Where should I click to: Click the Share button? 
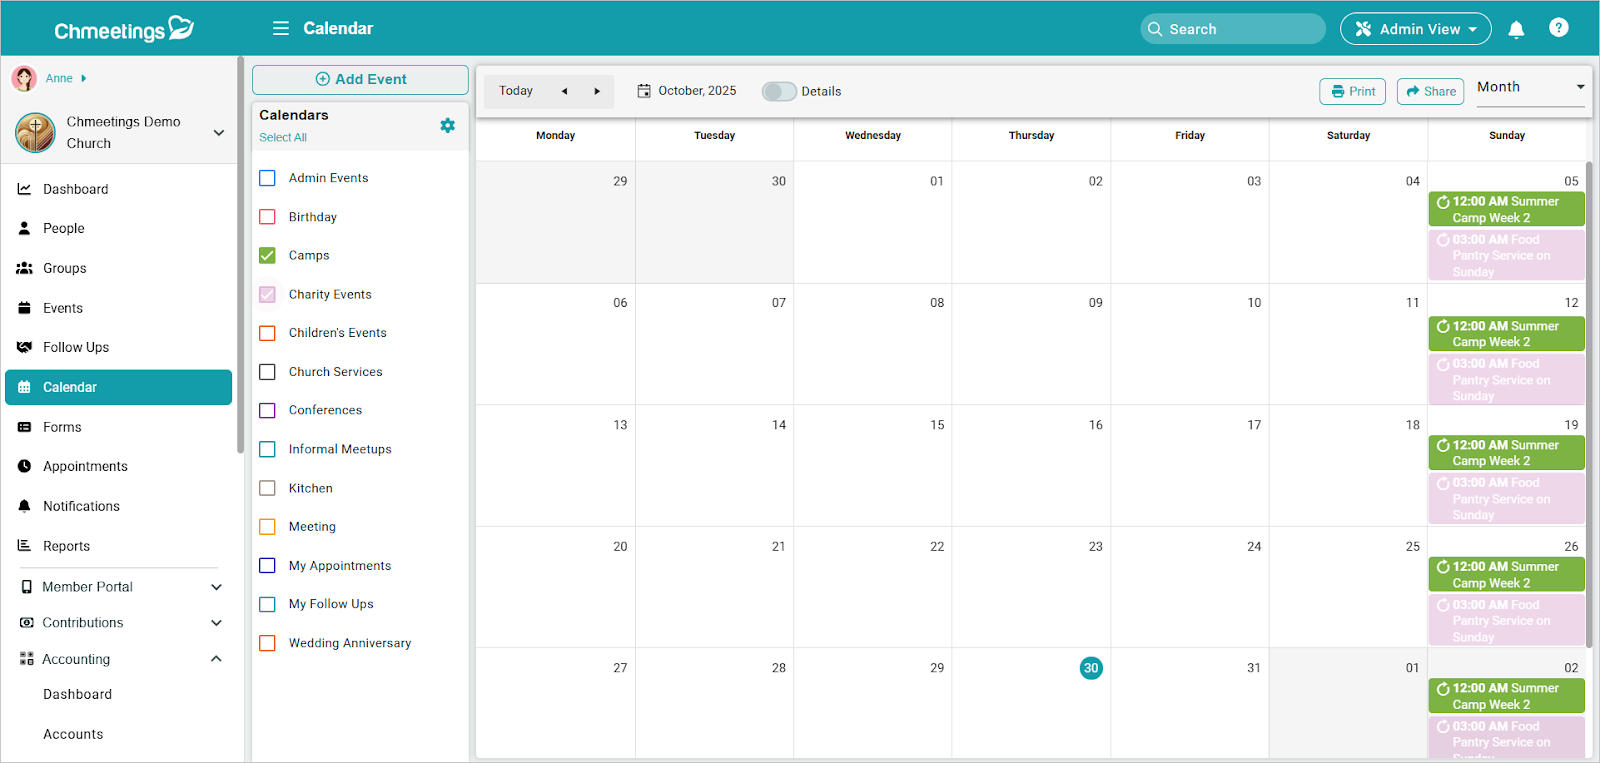tap(1430, 91)
